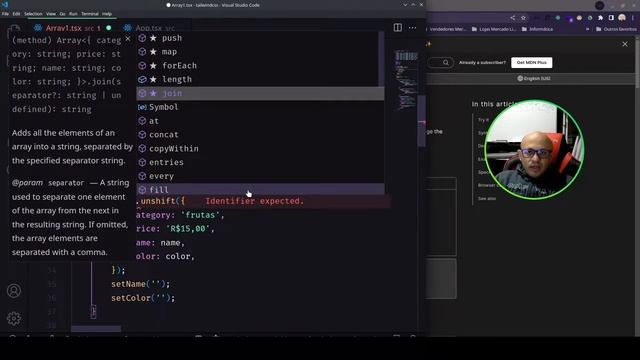Open editor More Actions ellipsis menu
Screen dimensions: 640x360
(x=413, y=28)
